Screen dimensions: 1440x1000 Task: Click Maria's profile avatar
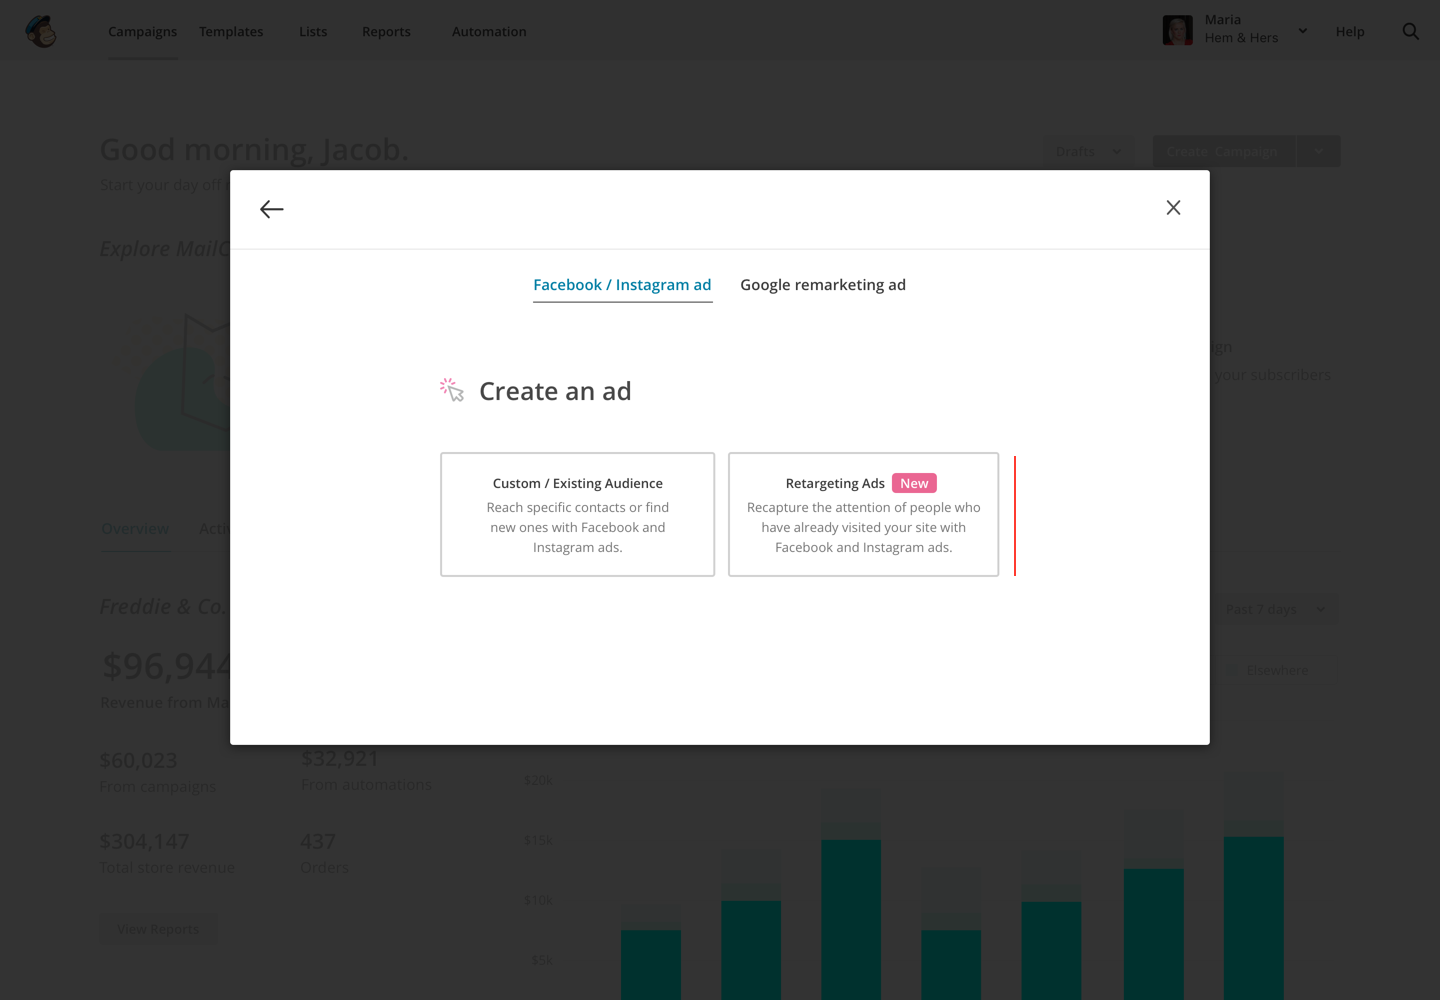1178,30
